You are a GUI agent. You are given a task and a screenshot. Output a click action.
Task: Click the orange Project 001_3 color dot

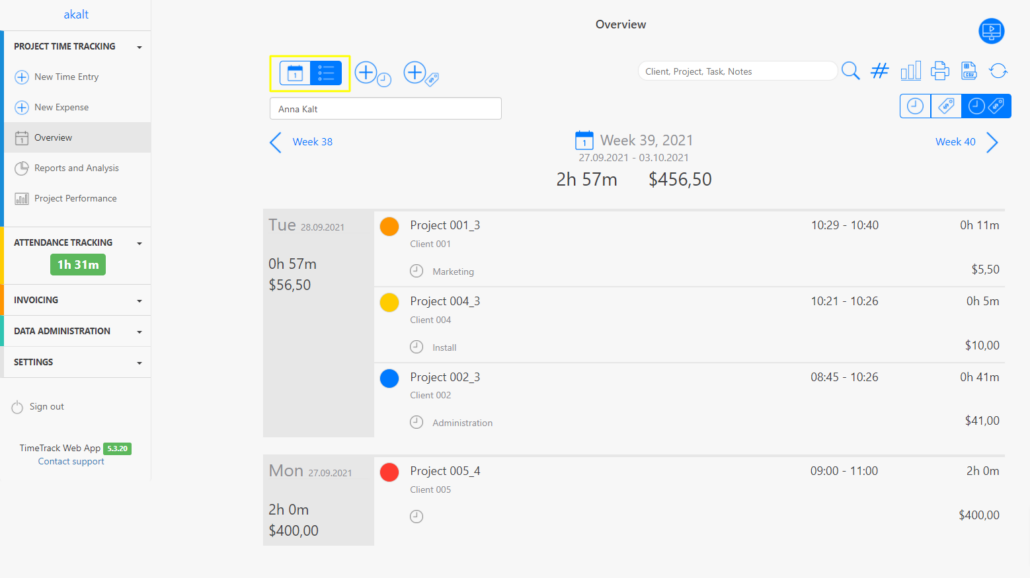tap(390, 227)
